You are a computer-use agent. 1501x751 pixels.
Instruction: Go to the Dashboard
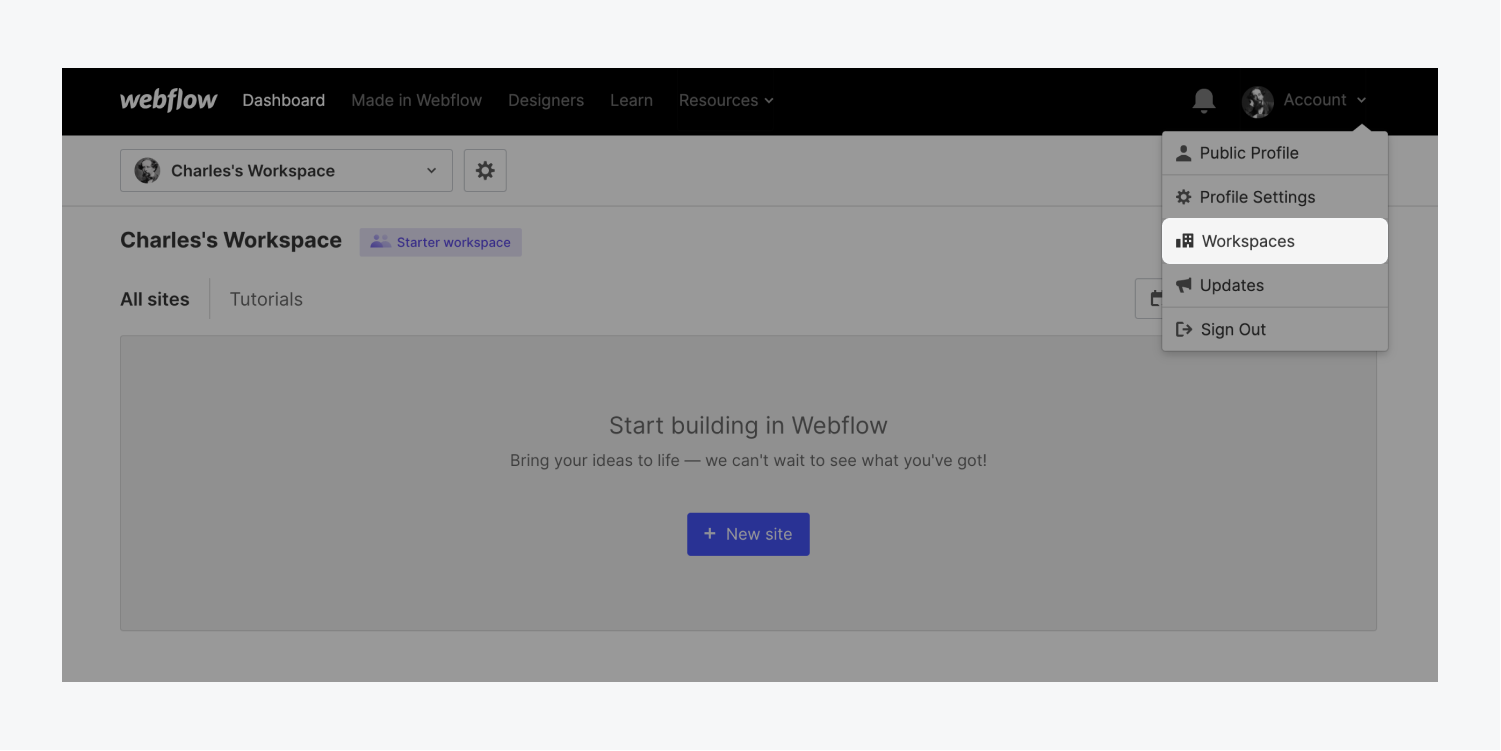pyautogui.click(x=284, y=100)
